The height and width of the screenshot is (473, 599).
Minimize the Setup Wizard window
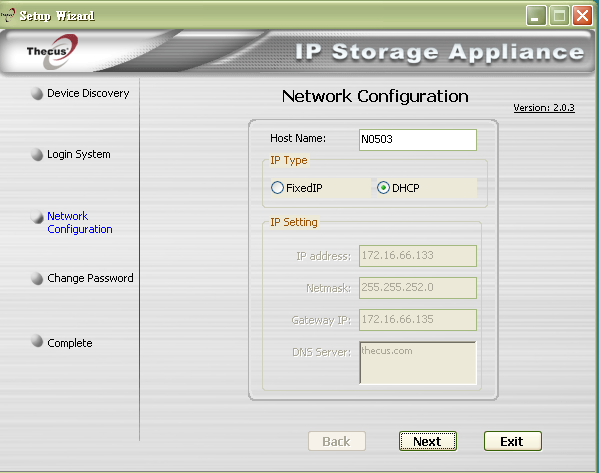tap(536, 16)
